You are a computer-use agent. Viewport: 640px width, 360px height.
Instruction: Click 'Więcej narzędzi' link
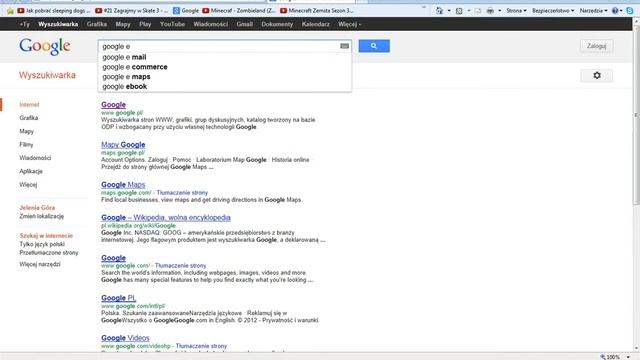pyautogui.click(x=40, y=264)
